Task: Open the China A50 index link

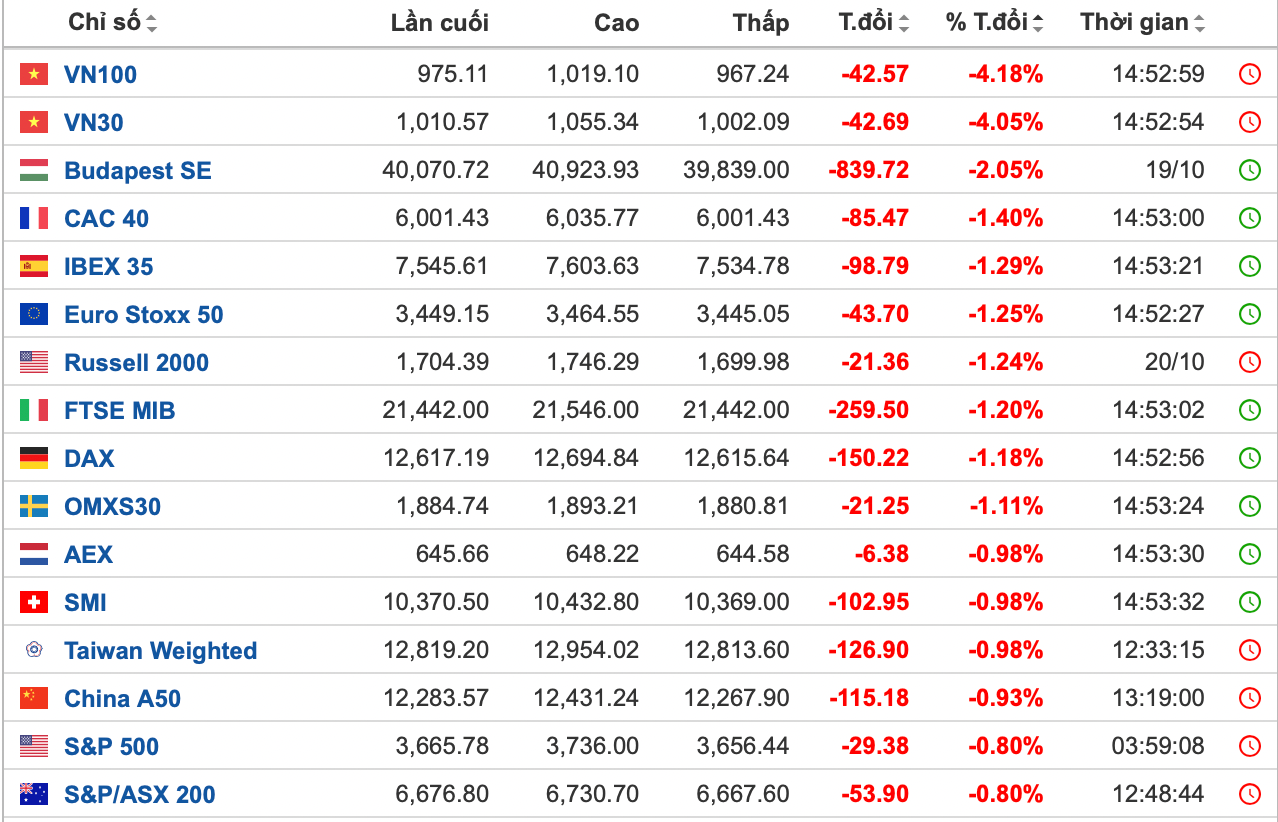Action: pos(122,699)
